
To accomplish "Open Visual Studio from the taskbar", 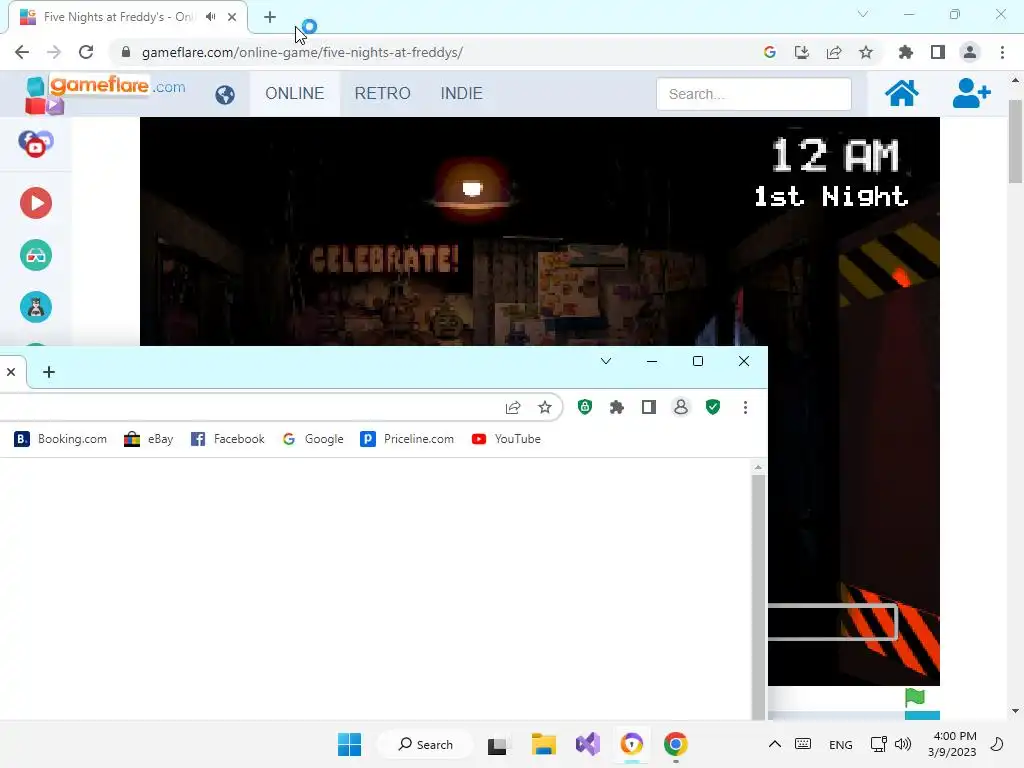I will (588, 744).
